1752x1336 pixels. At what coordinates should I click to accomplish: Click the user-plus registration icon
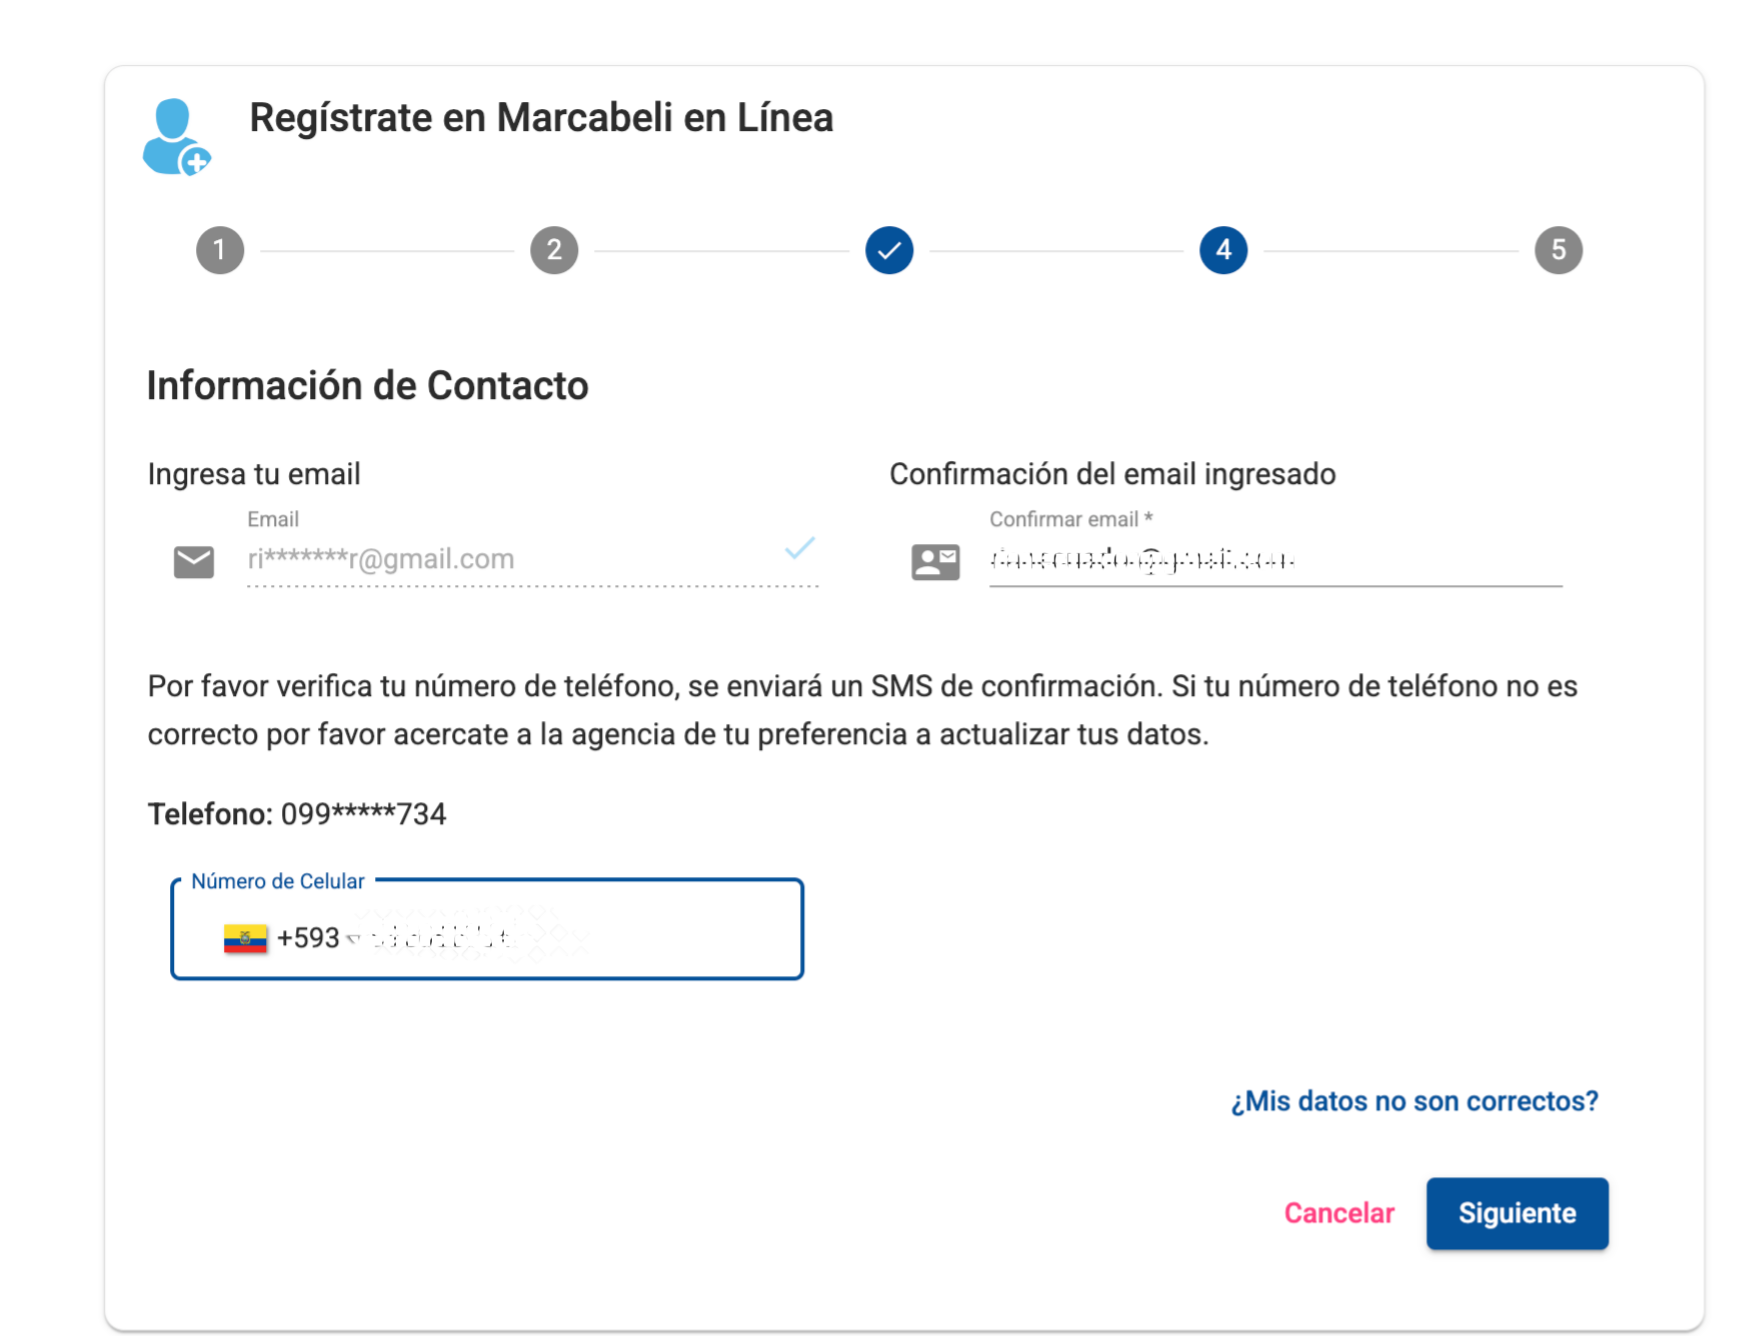tap(176, 137)
